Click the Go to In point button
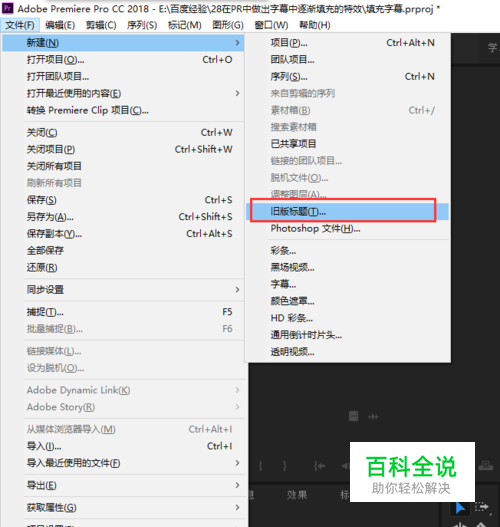 pos(319,466)
